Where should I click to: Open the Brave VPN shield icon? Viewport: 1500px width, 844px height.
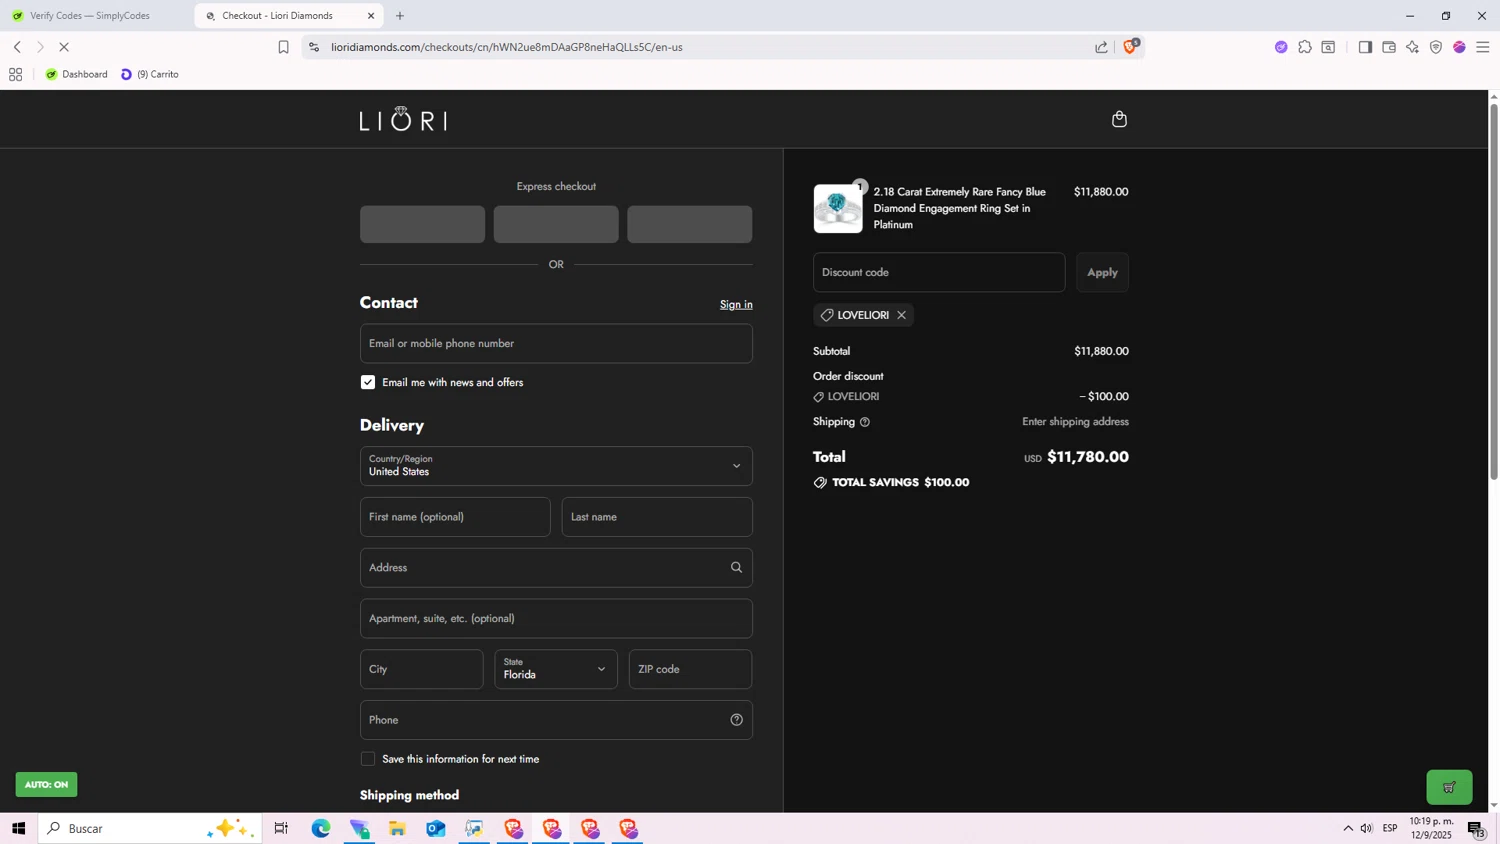[1436, 47]
